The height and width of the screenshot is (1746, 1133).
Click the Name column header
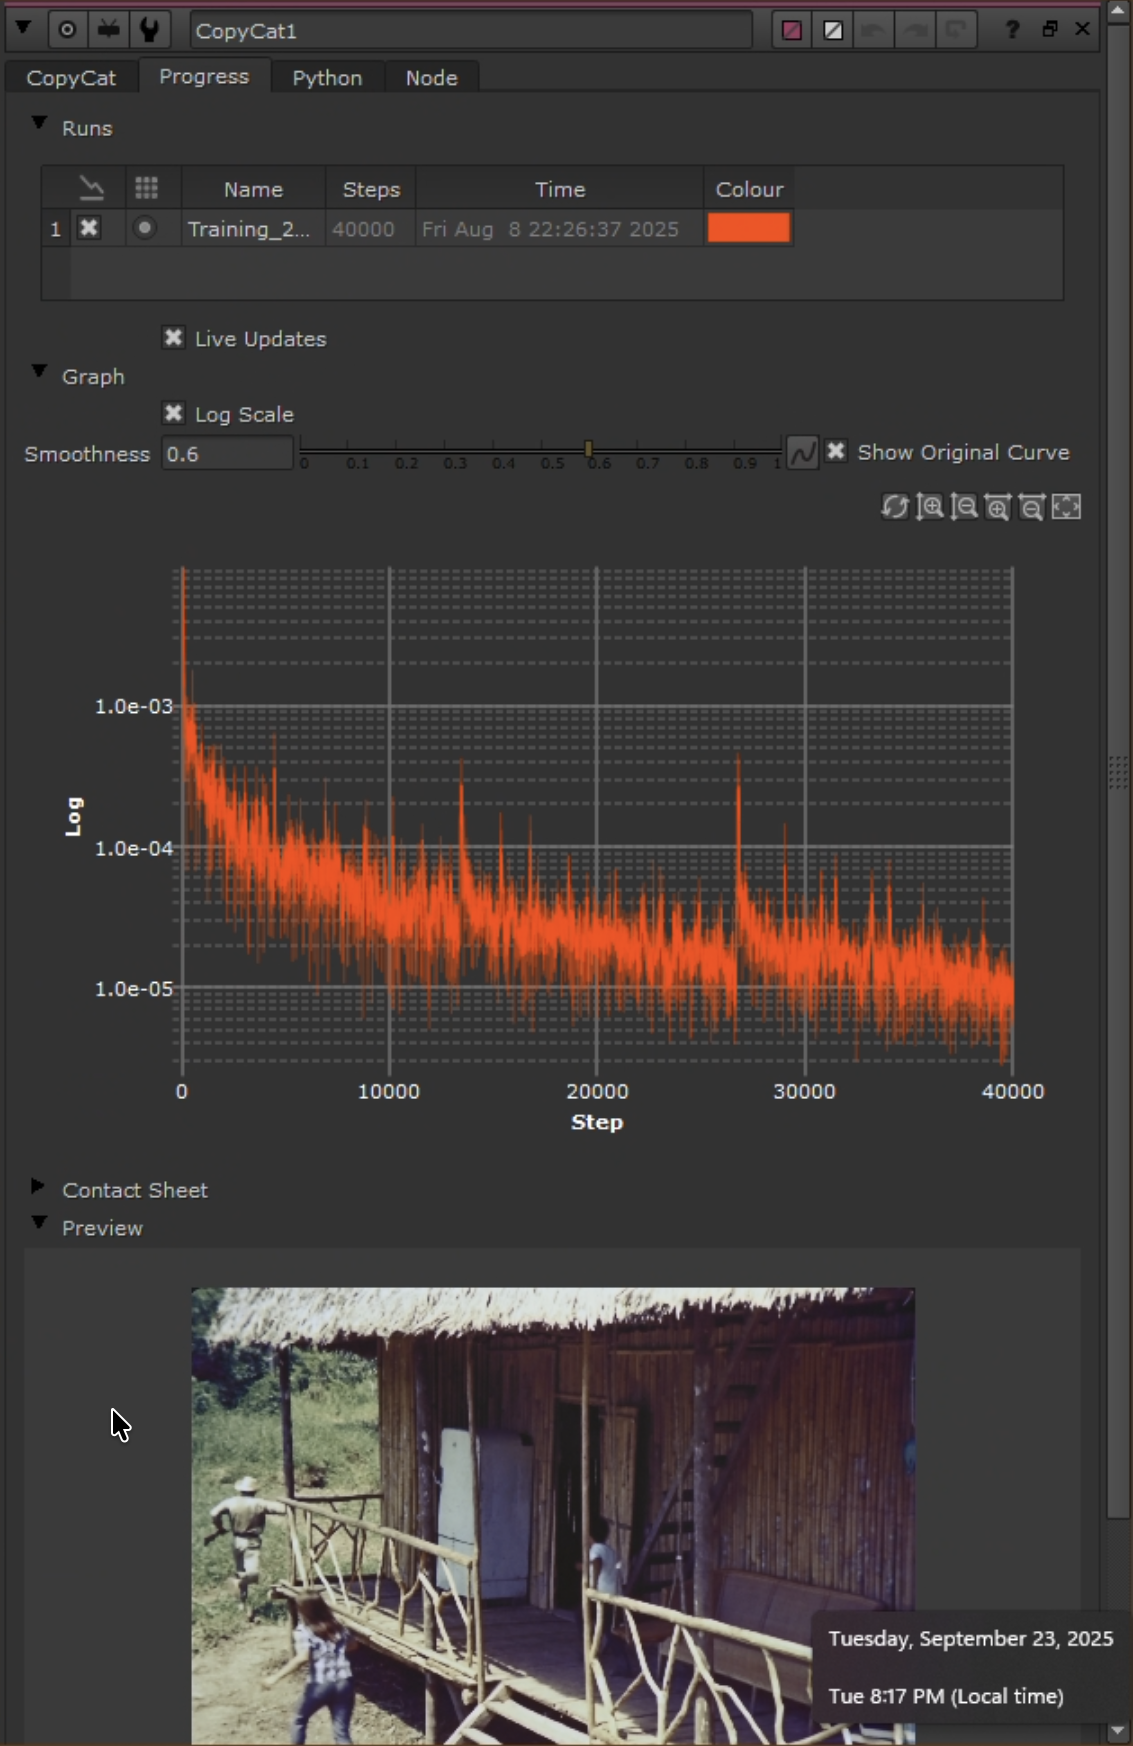pyautogui.click(x=253, y=189)
